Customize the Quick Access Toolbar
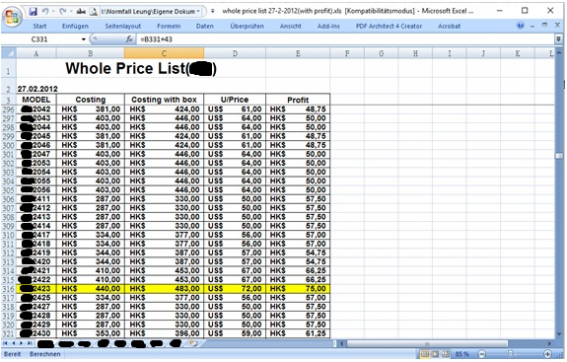 213,11
